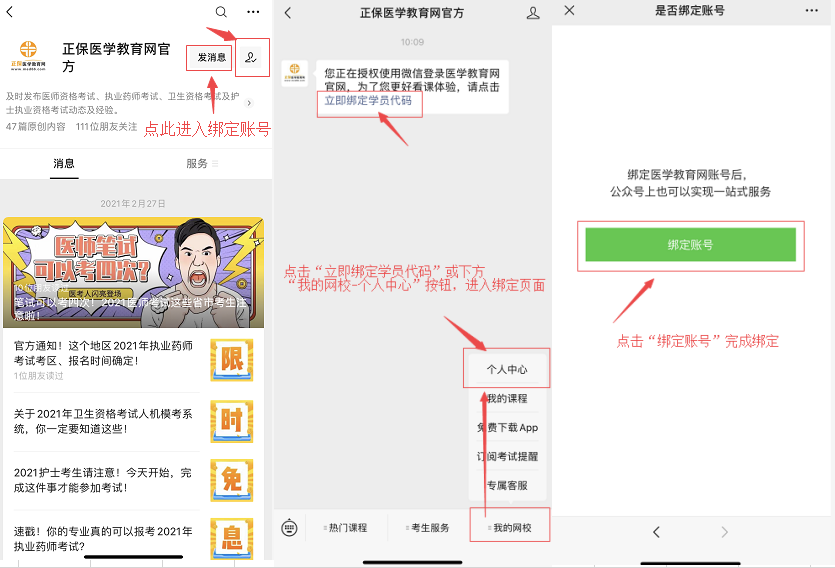835x568 pixels.
Task: Choose 我的课程 in the popup menu
Action: coord(507,399)
